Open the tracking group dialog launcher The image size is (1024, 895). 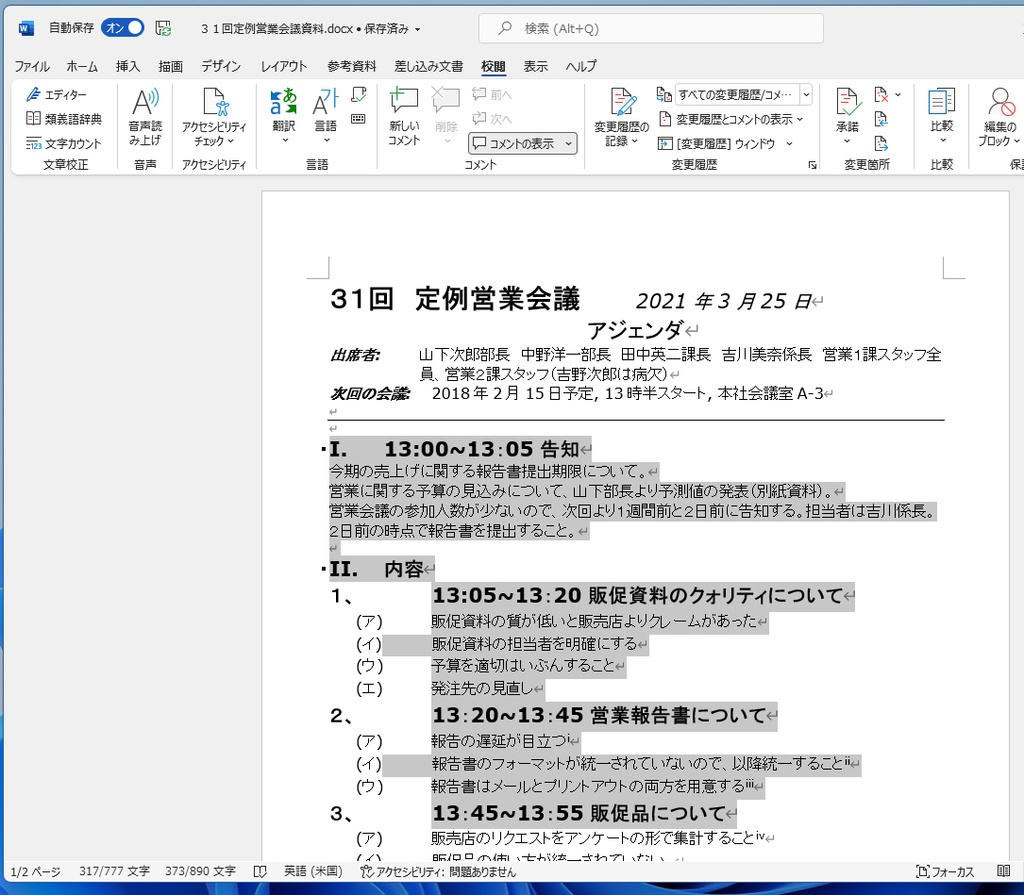point(812,165)
